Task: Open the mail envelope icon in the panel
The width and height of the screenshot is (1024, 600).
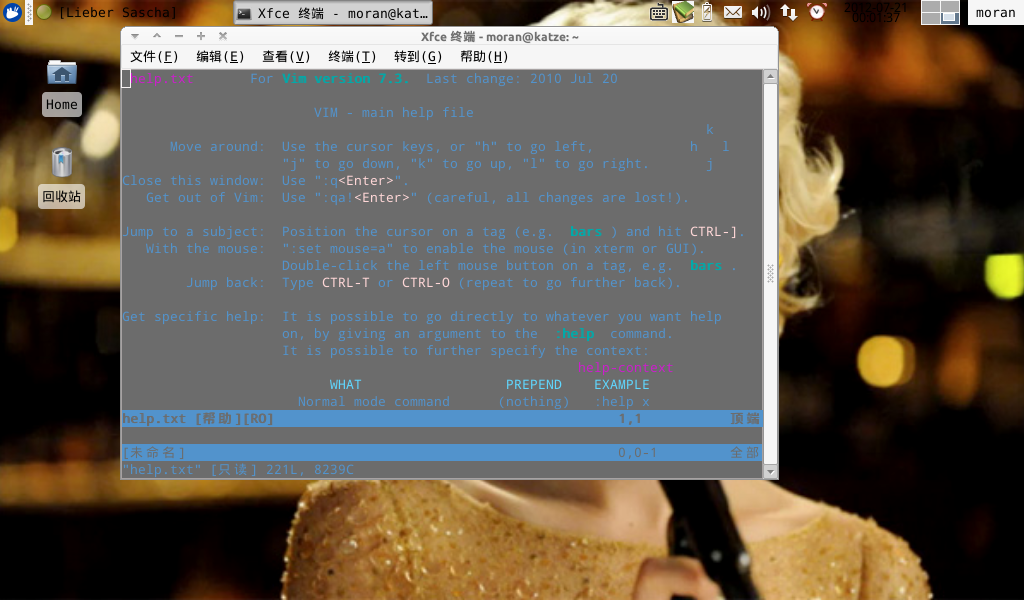Action: pos(733,12)
